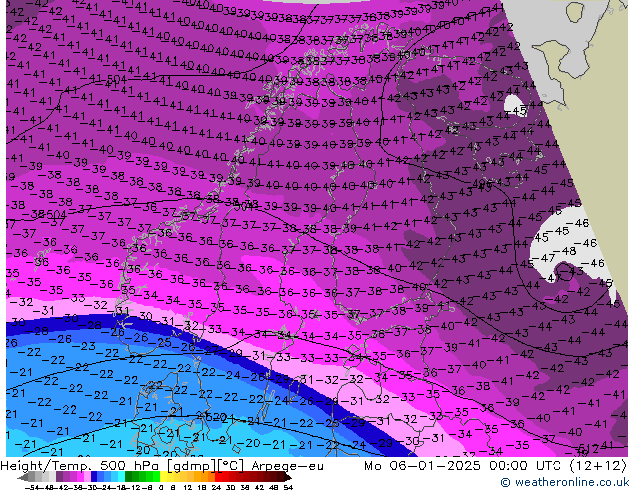This screenshot has width=634, height=490.
Task: Click the dark blue swatch in the legend
Action: click(94, 477)
